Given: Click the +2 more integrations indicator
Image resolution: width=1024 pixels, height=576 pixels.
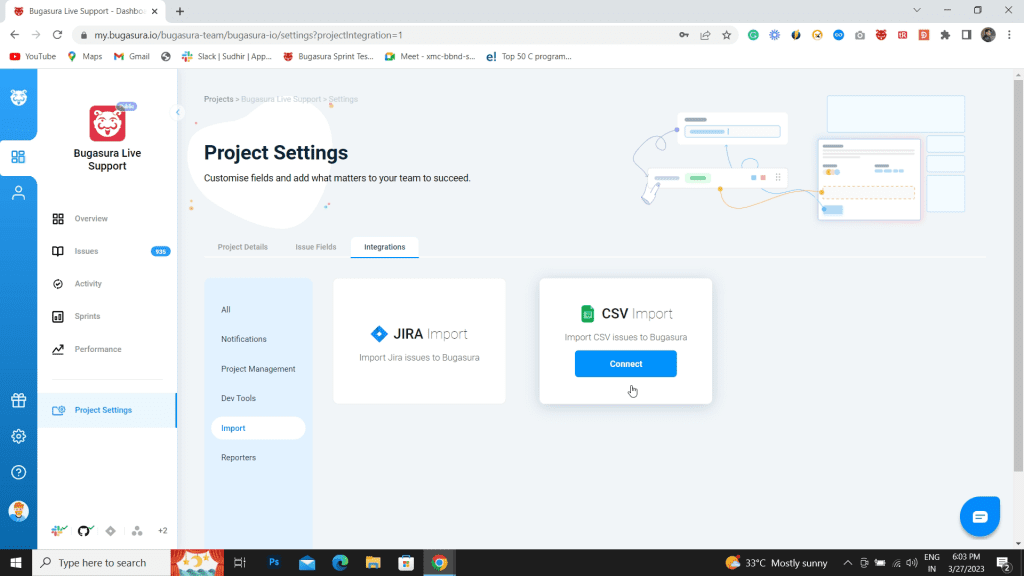Looking at the screenshot, I should tap(163, 531).
